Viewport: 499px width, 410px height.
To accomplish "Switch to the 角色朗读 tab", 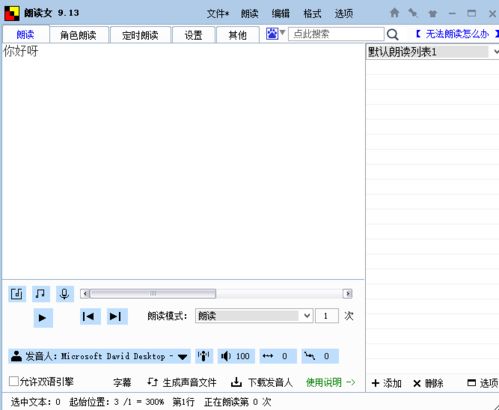I will tap(78, 35).
